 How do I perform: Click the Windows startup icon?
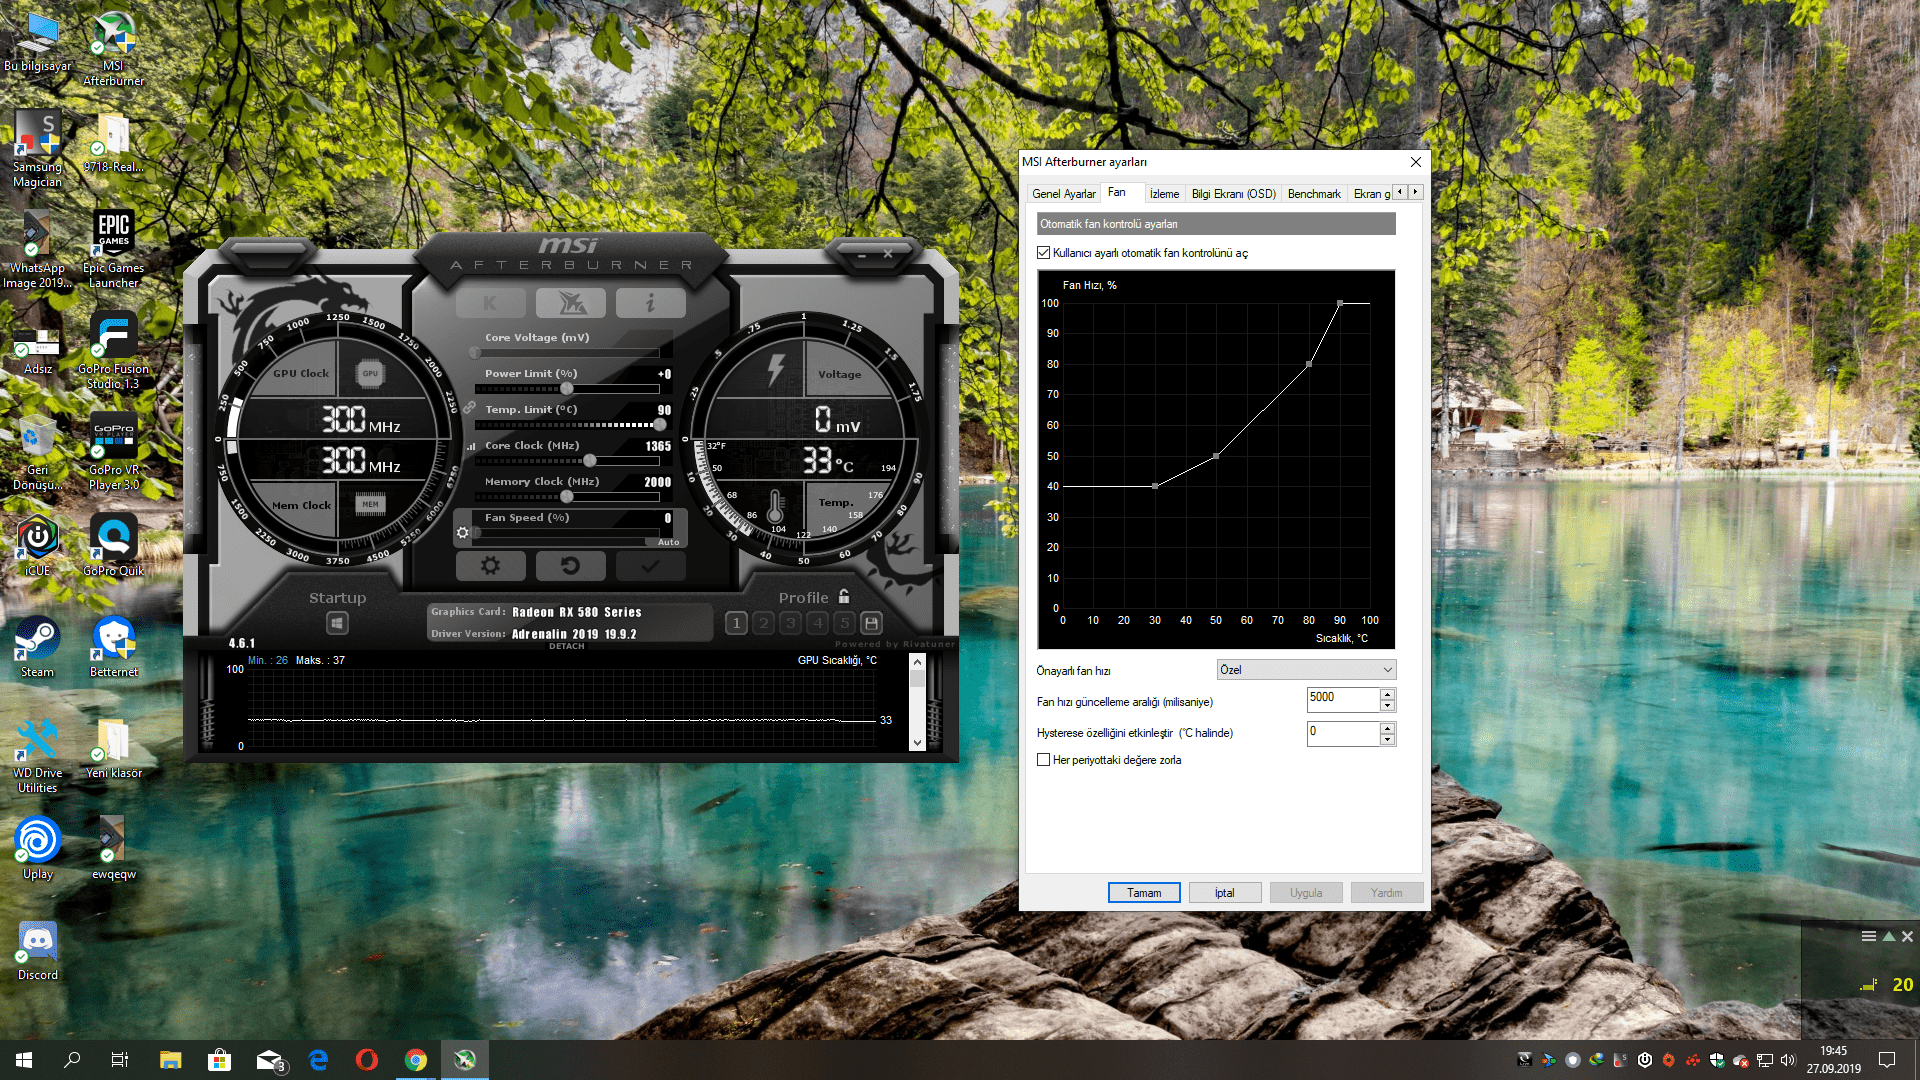(x=337, y=623)
